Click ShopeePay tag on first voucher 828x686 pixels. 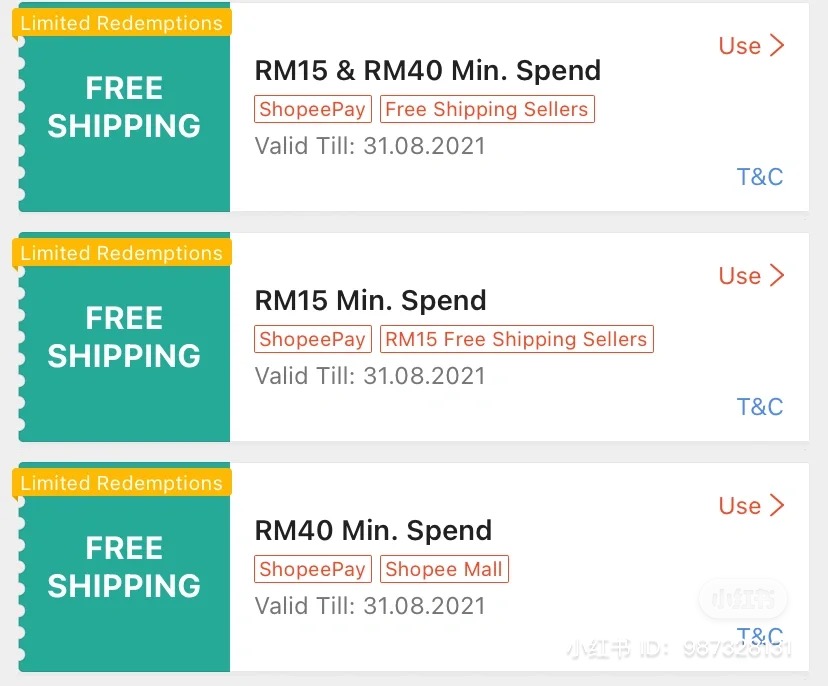click(x=313, y=109)
